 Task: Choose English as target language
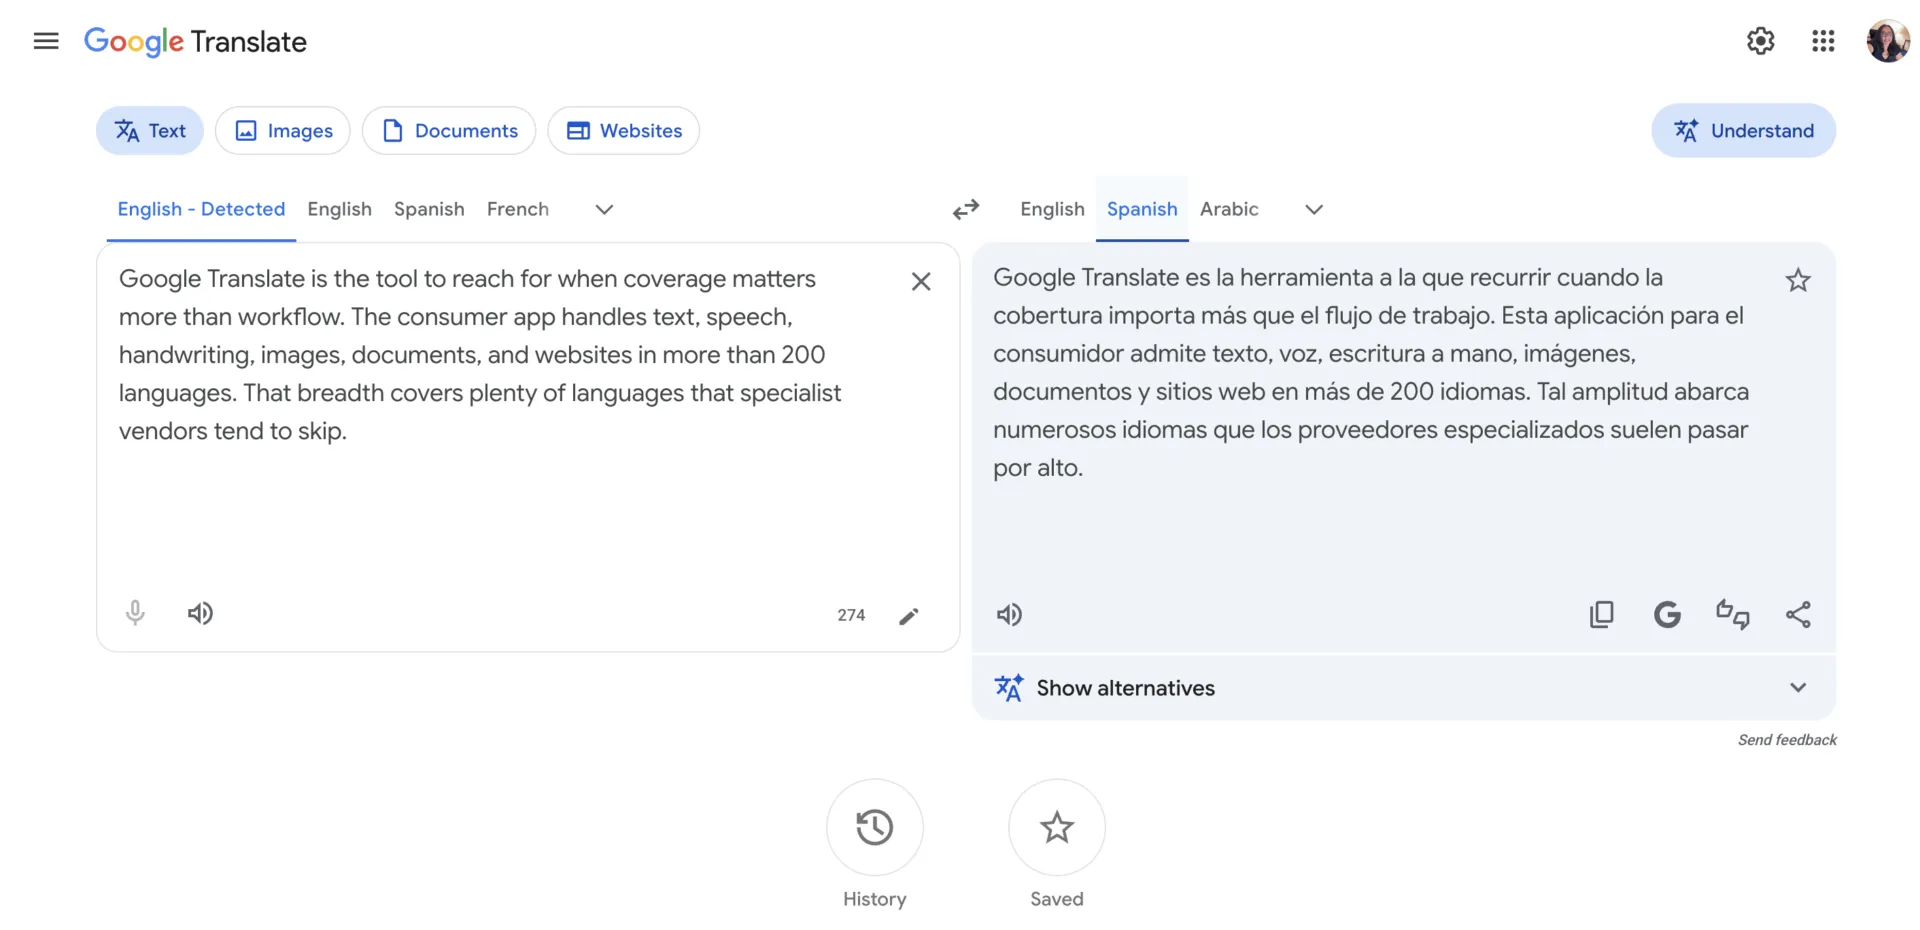click(x=1052, y=209)
